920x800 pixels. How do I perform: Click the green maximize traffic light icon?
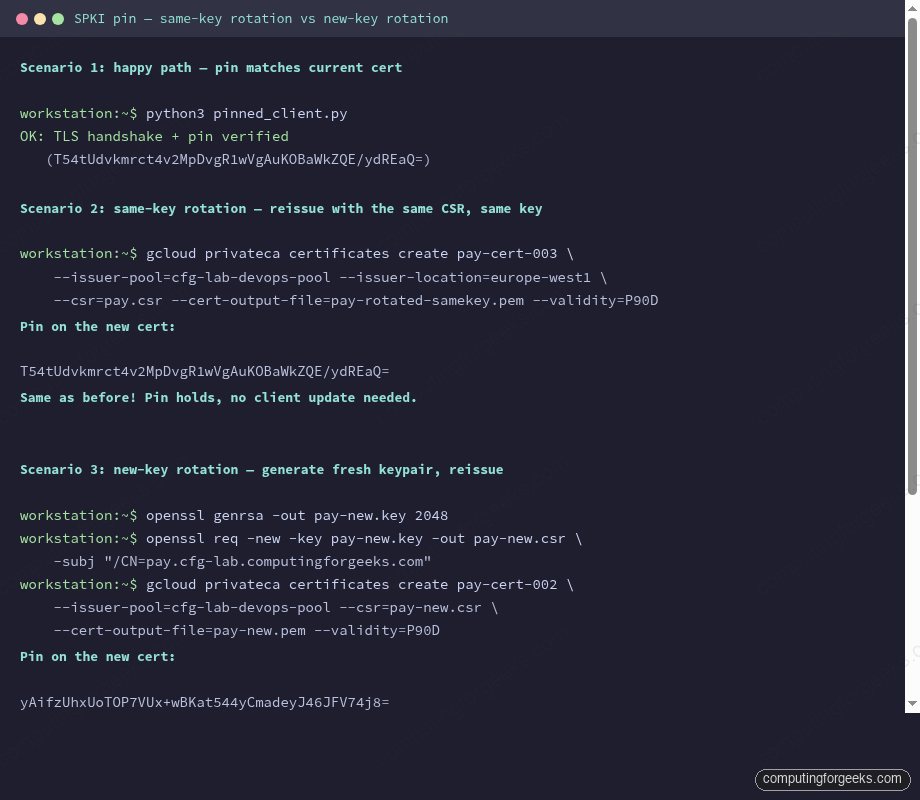tap(57, 17)
